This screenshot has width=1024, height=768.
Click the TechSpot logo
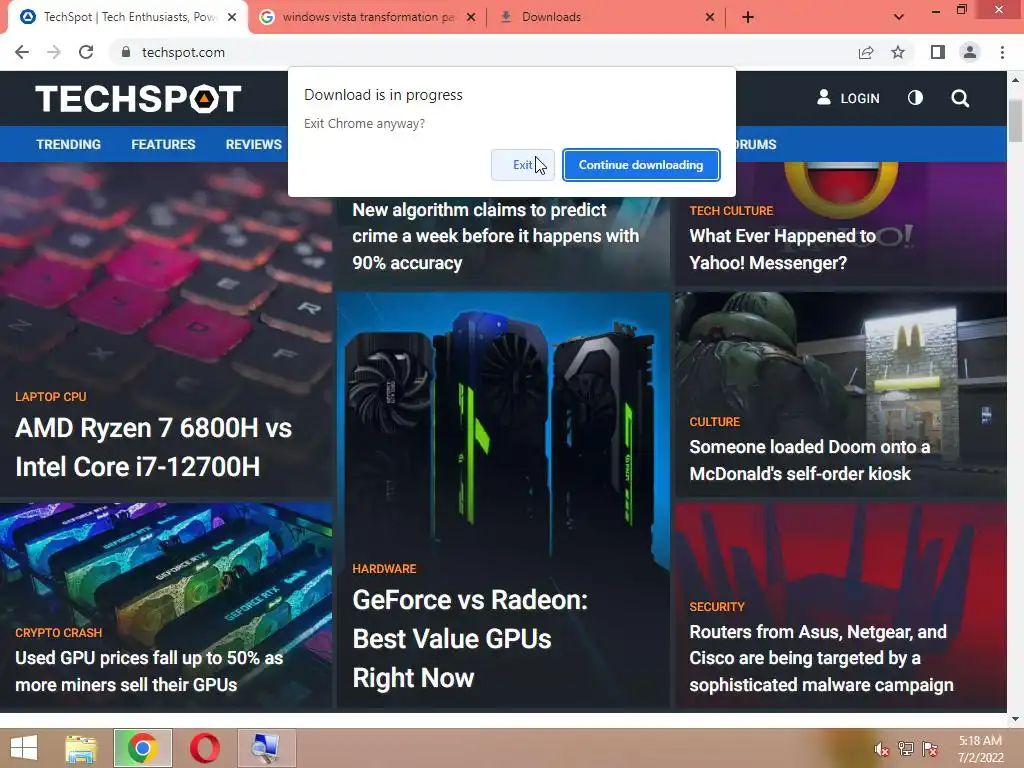pyautogui.click(x=138, y=99)
